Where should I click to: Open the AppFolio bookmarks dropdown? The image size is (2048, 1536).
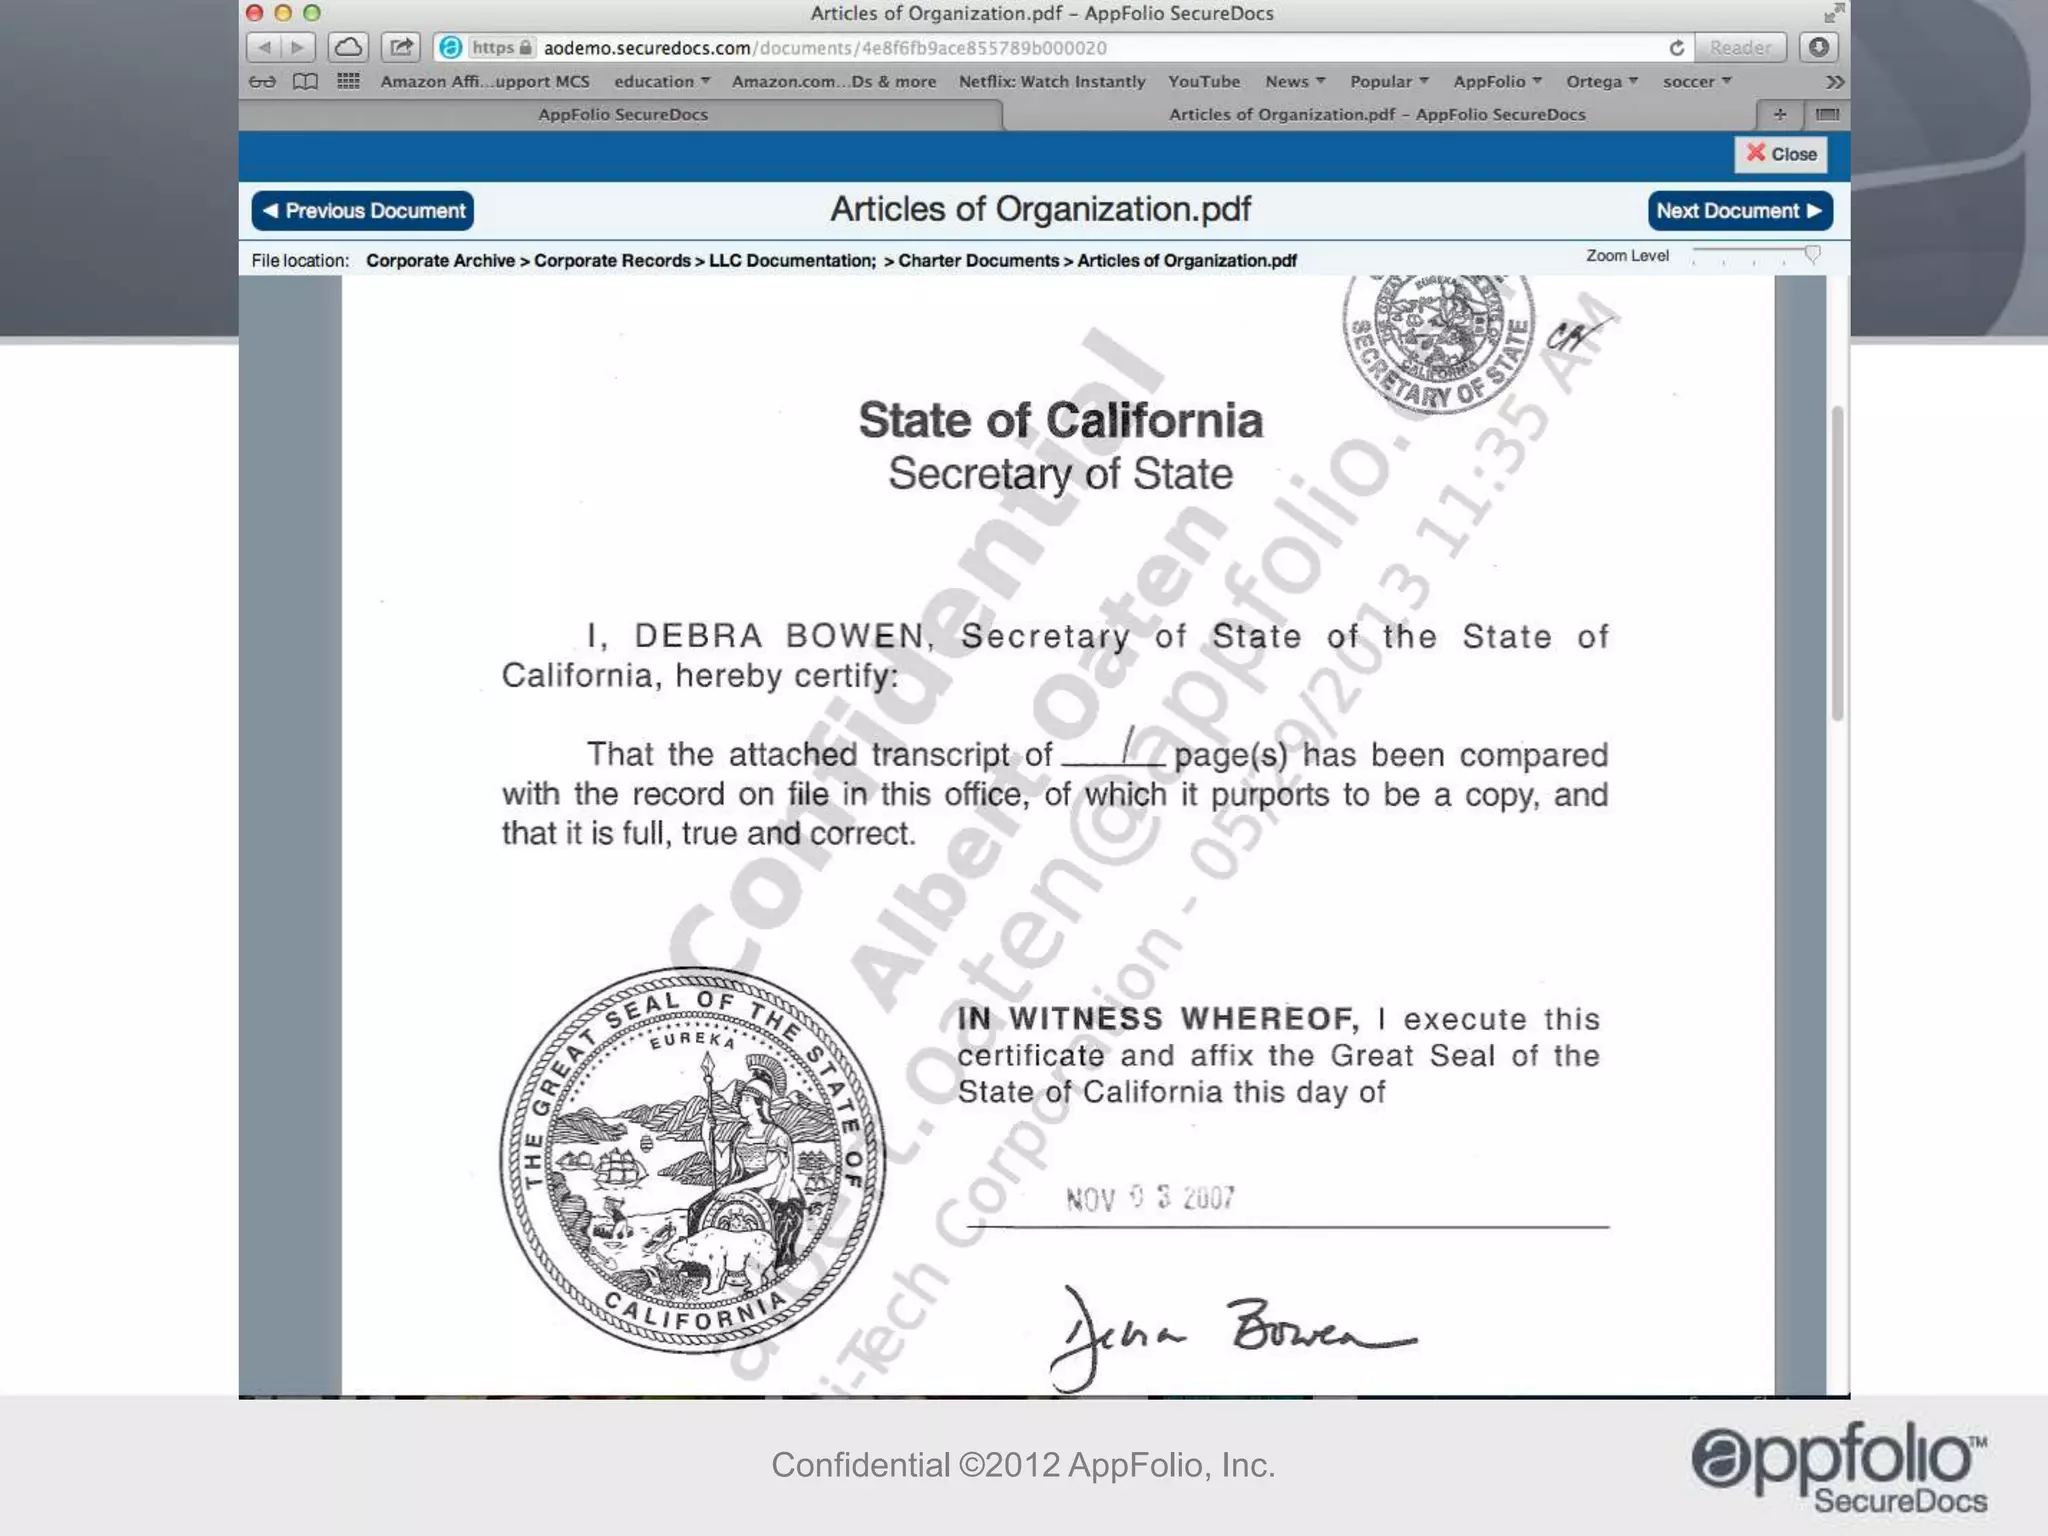pyautogui.click(x=1497, y=81)
